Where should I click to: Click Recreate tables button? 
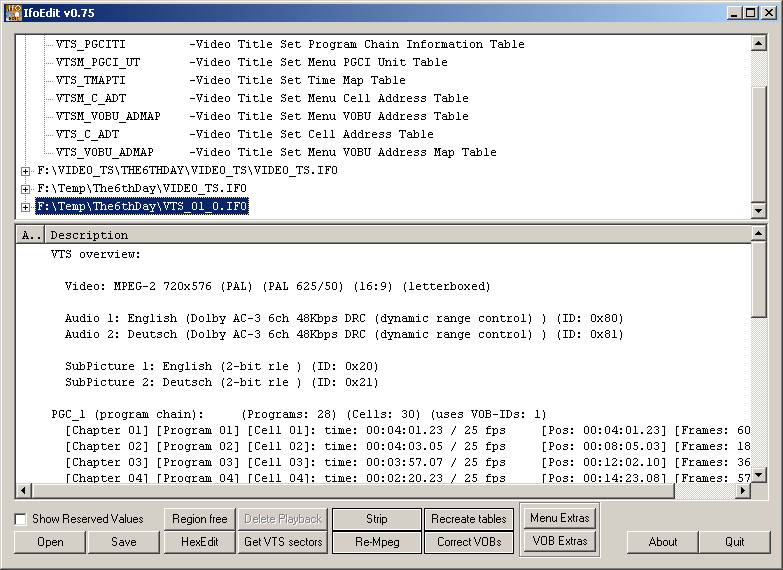tap(469, 519)
